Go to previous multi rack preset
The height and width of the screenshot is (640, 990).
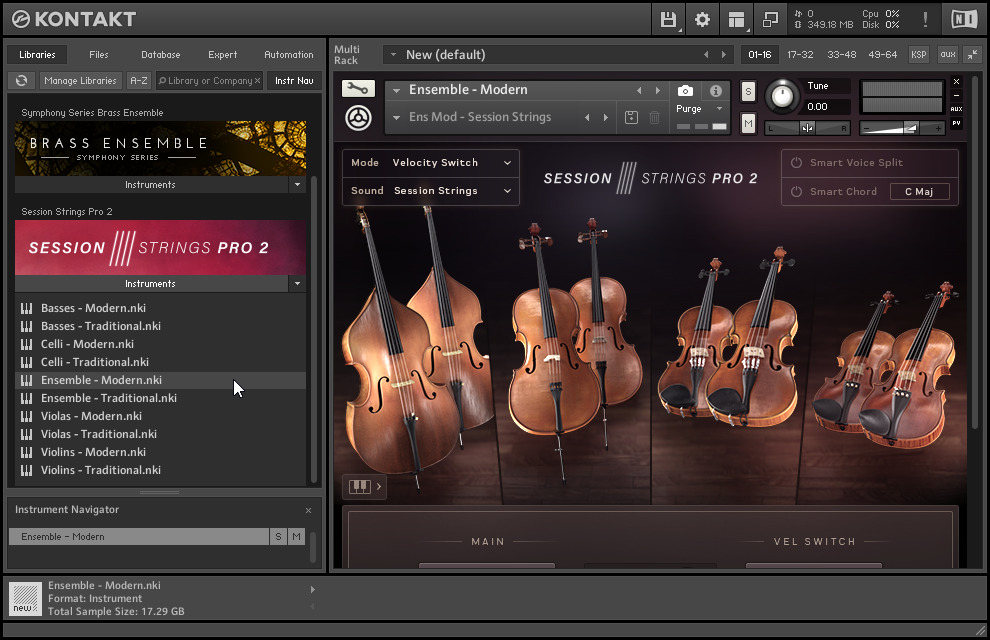(706, 55)
